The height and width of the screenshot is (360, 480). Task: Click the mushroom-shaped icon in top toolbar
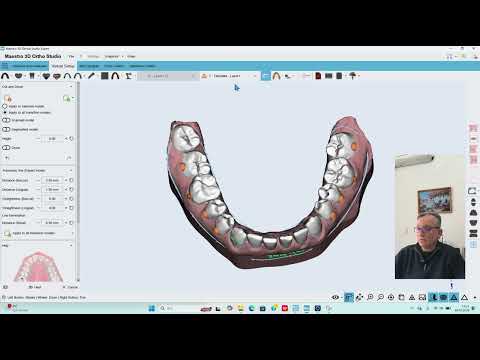point(353,76)
